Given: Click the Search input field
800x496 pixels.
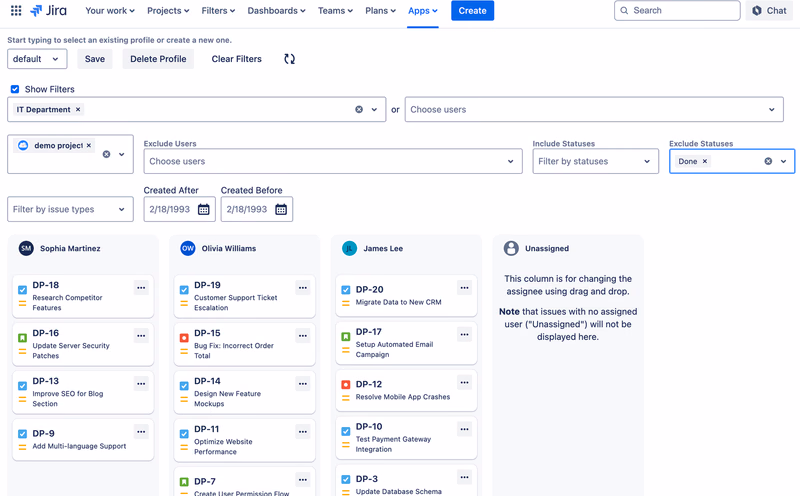Looking at the screenshot, I should point(677,11).
